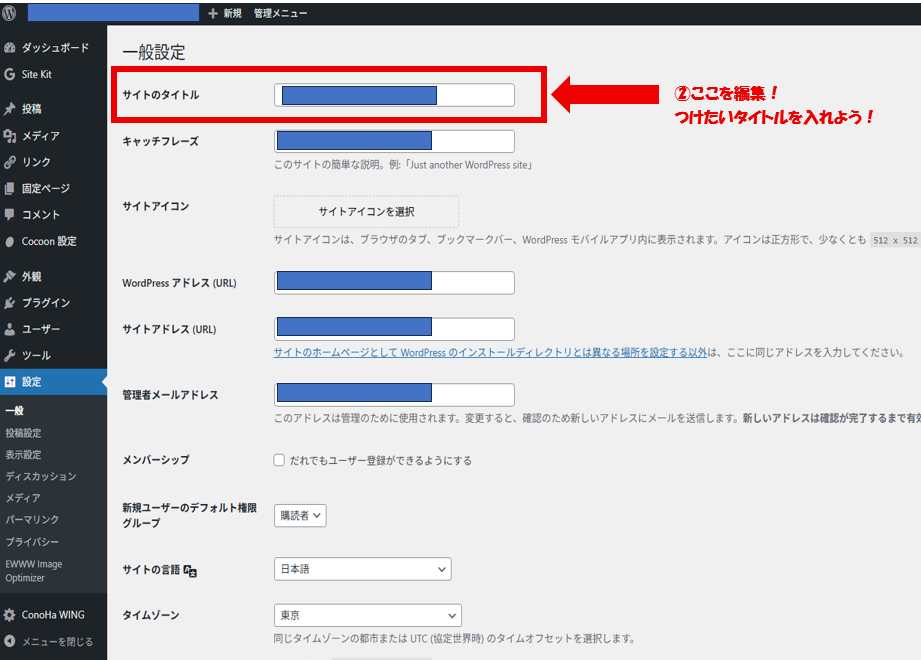This screenshot has width=921, height=660.
Task: Click the Posts (投稿) pin icon
Action: click(10, 109)
